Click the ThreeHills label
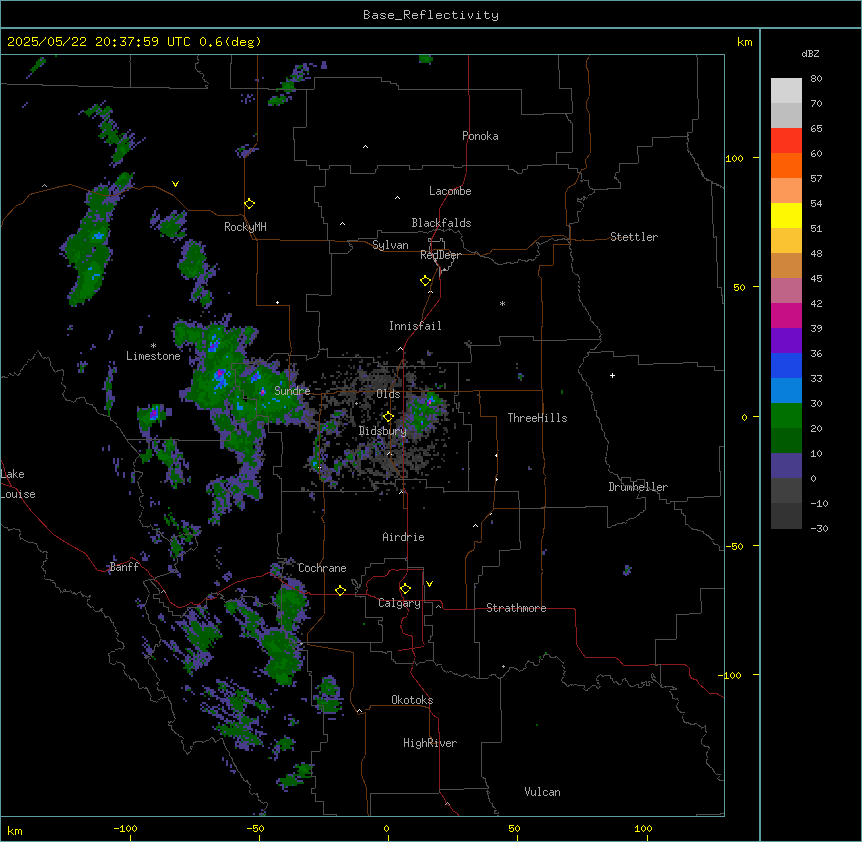This screenshot has width=862, height=842. tap(537, 418)
